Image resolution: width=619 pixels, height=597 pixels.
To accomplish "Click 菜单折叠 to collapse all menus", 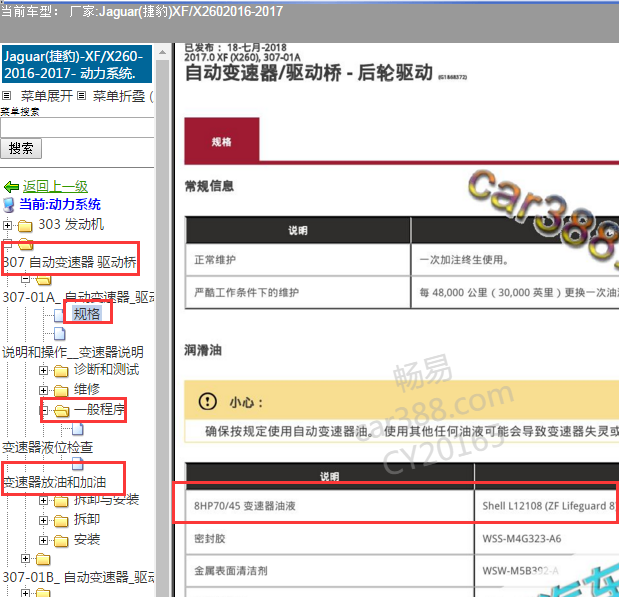I will point(119,96).
